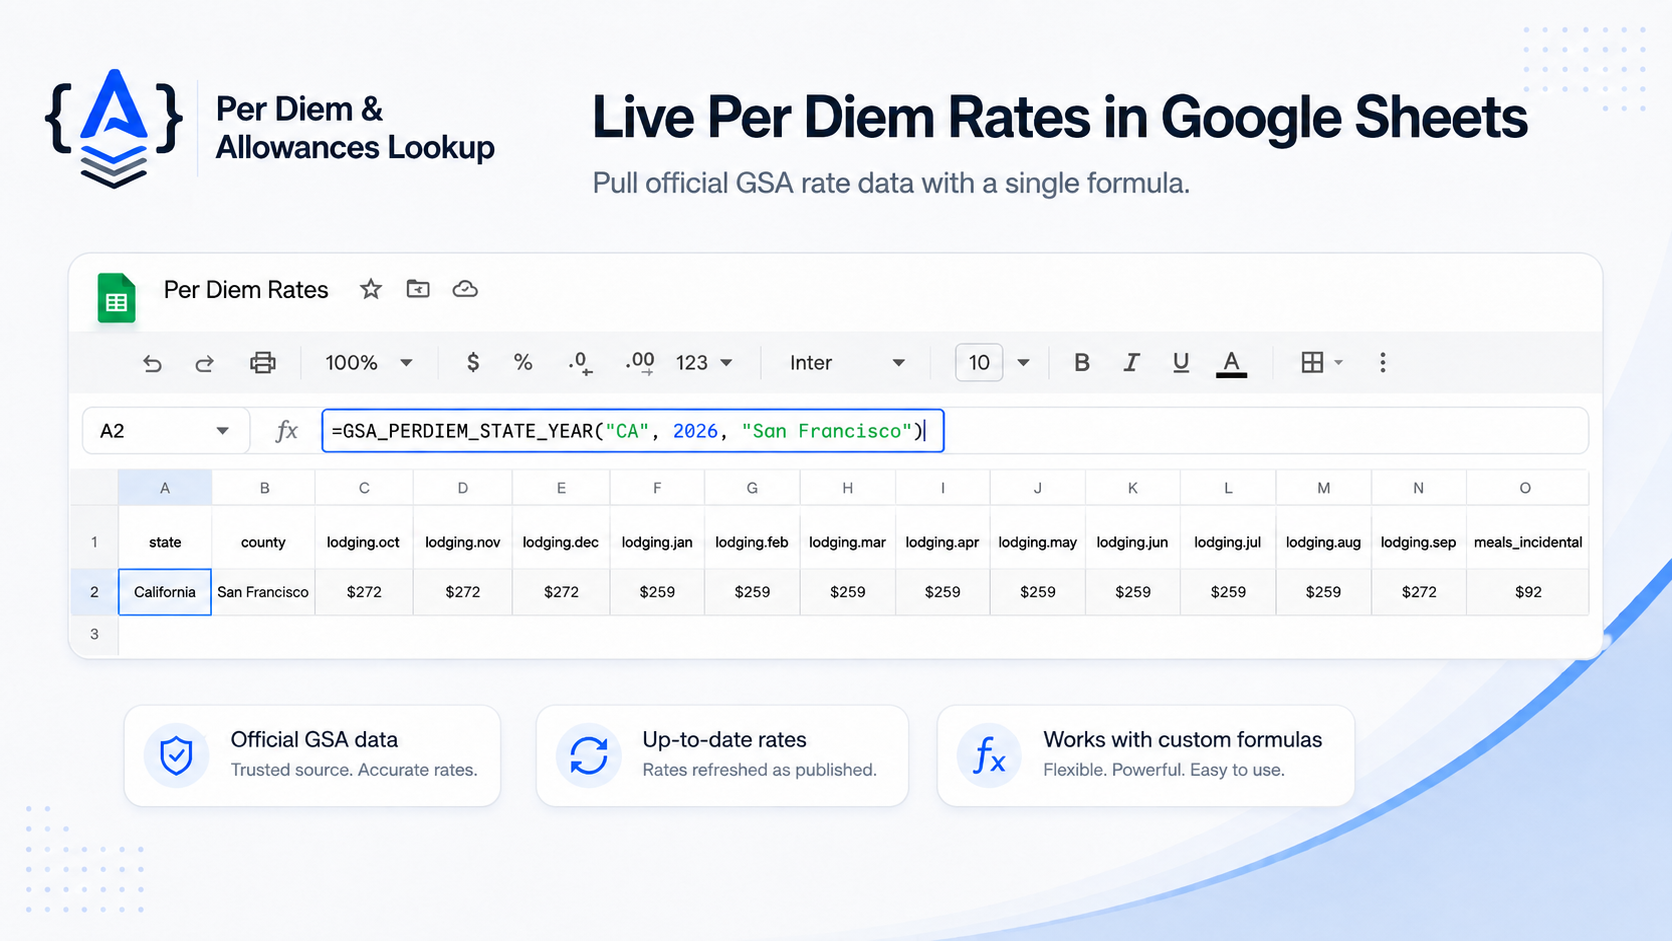Decrease decimal places
This screenshot has width=1672, height=941.
580,363
